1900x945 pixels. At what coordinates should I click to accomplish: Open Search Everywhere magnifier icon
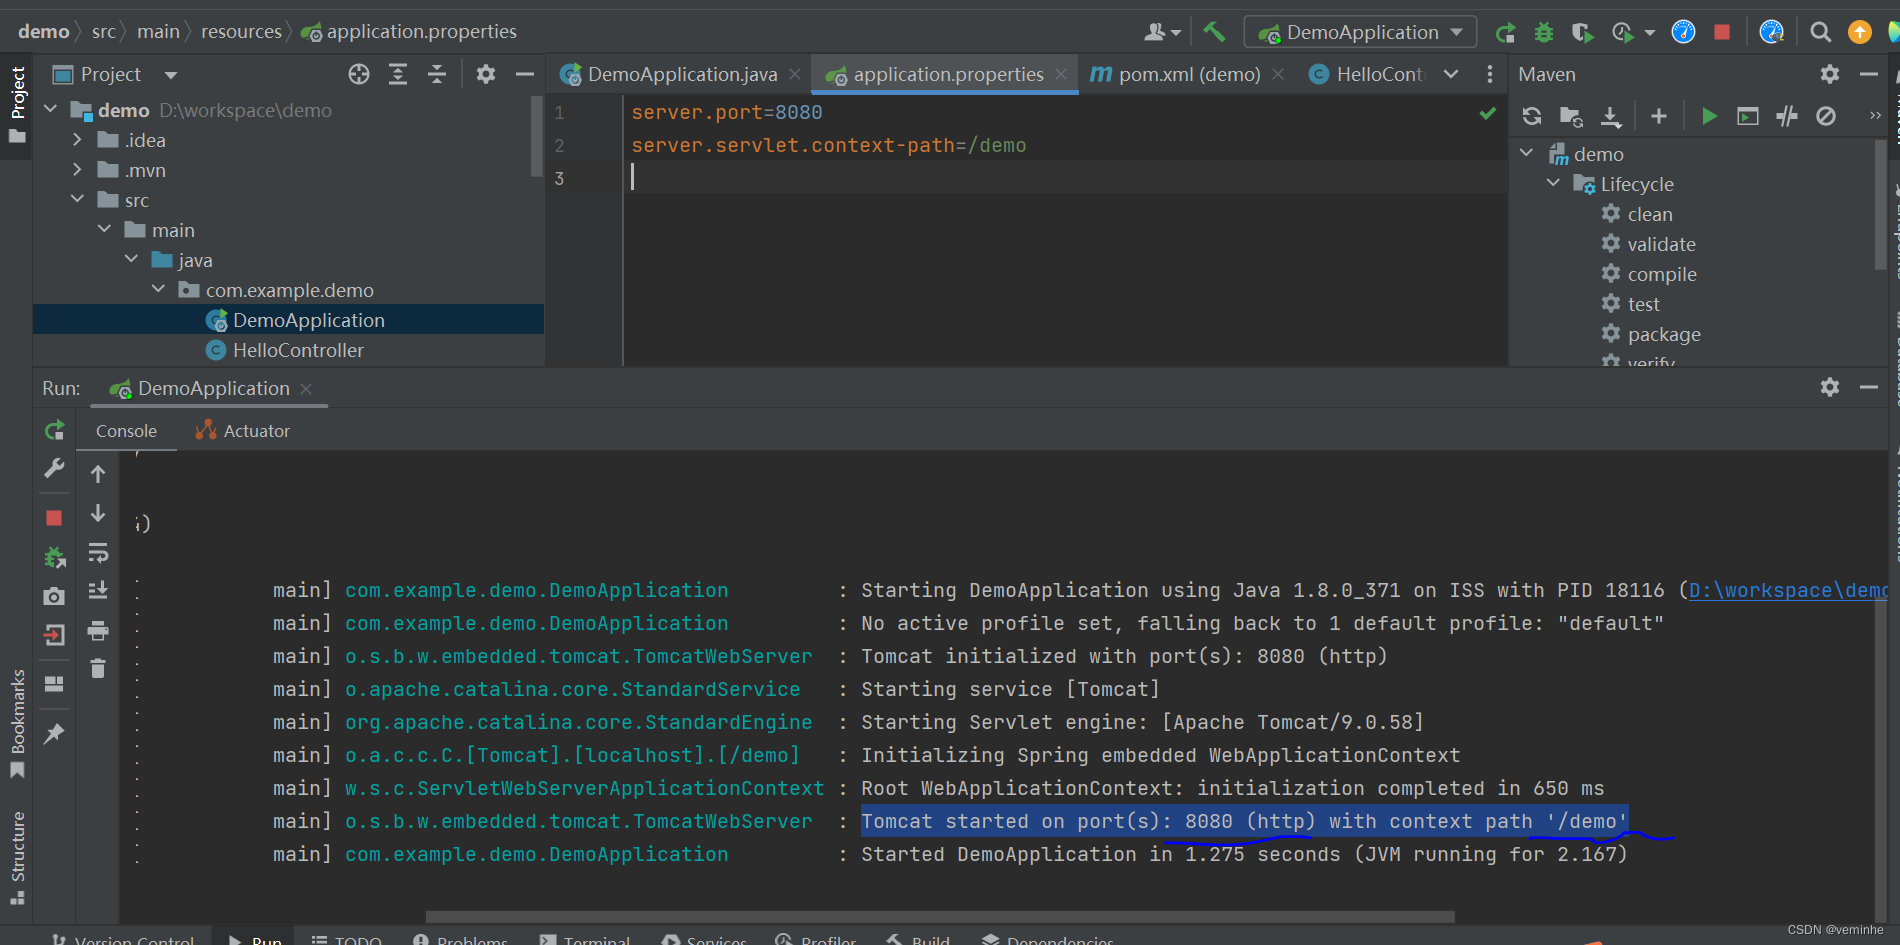[x=1821, y=32]
